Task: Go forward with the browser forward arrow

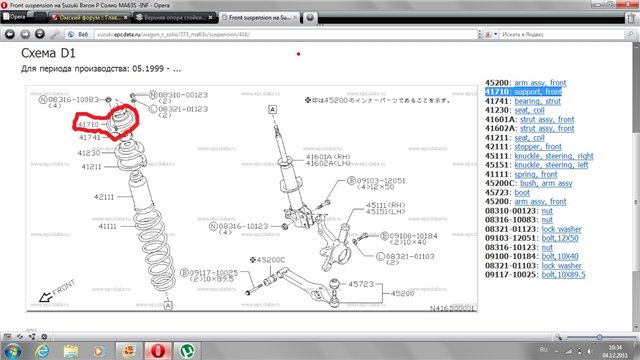Action: pos(25,34)
